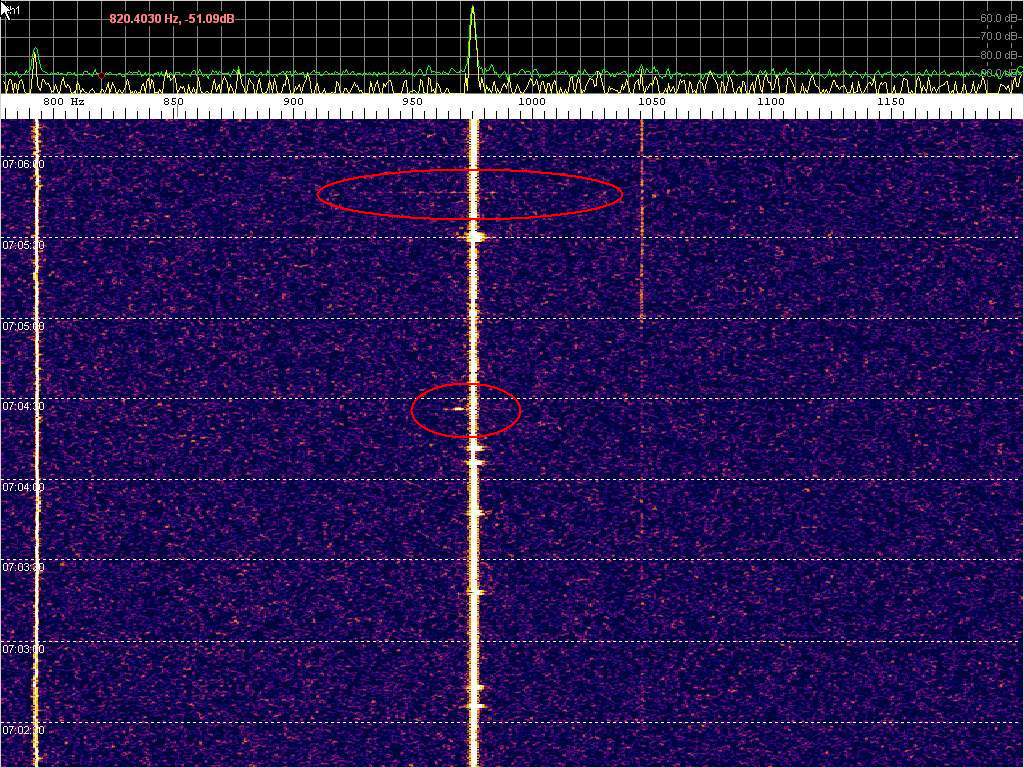The height and width of the screenshot is (768, 1024).
Task: Select the 1100 frequency axis label
Action: [x=770, y=102]
